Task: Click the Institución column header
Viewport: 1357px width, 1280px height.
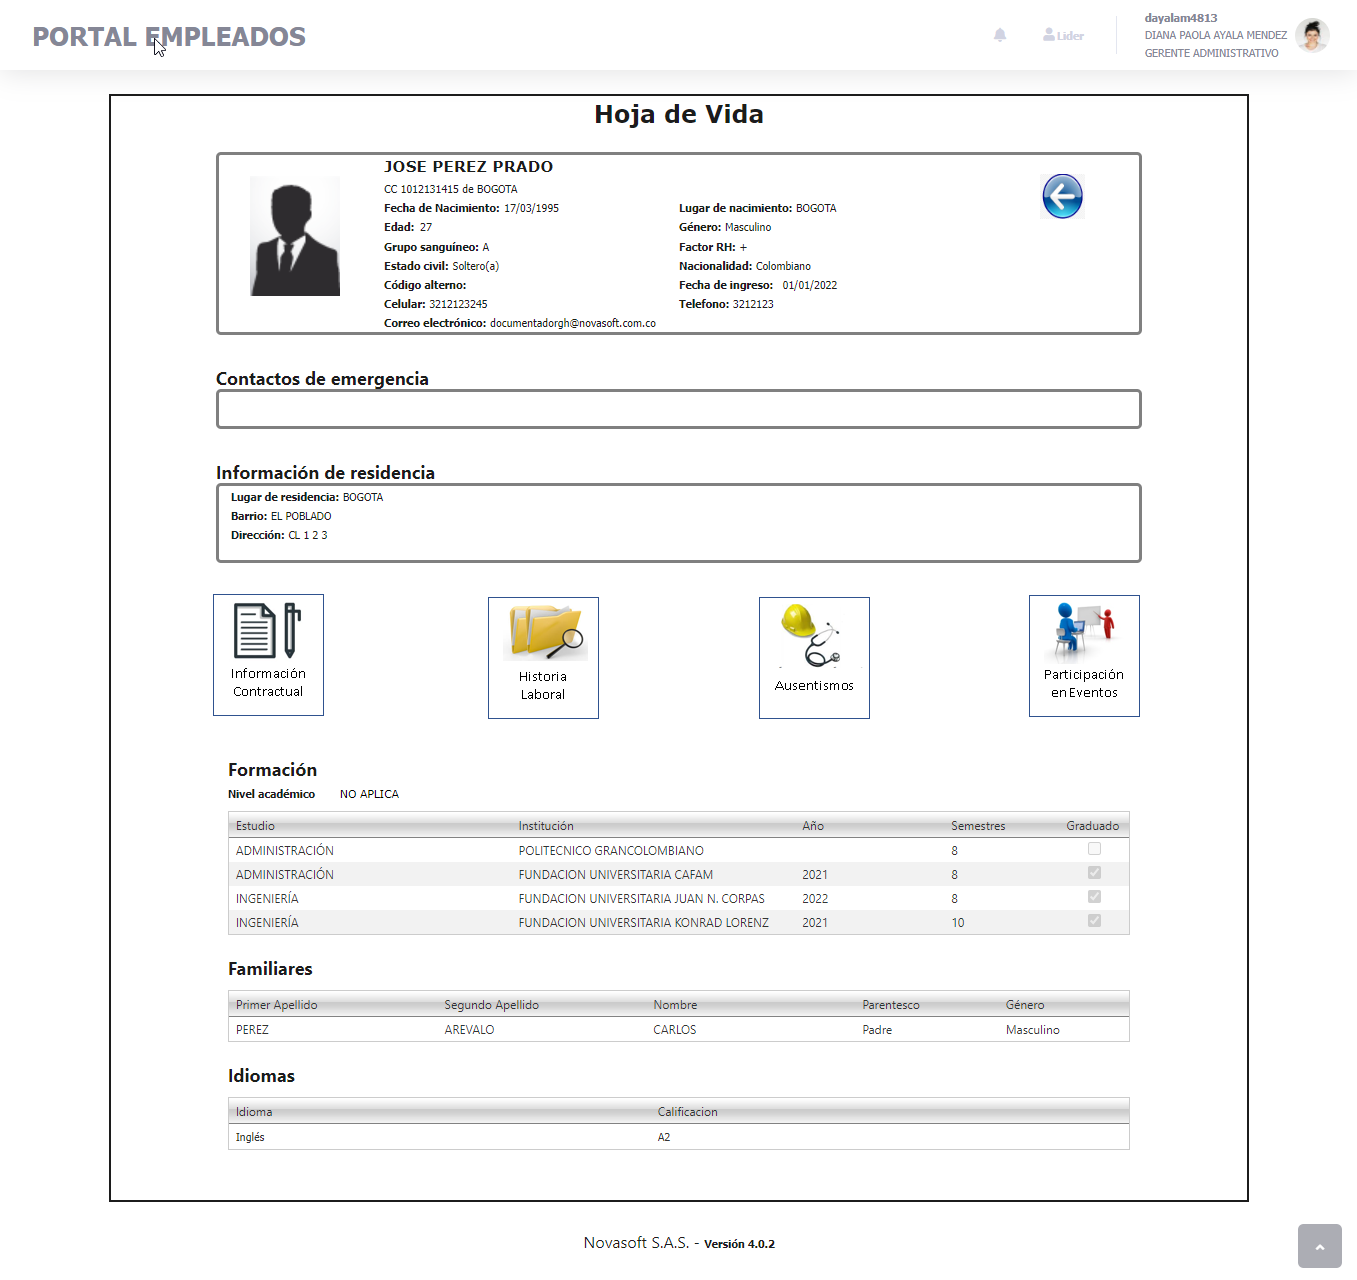Action: 546,826
